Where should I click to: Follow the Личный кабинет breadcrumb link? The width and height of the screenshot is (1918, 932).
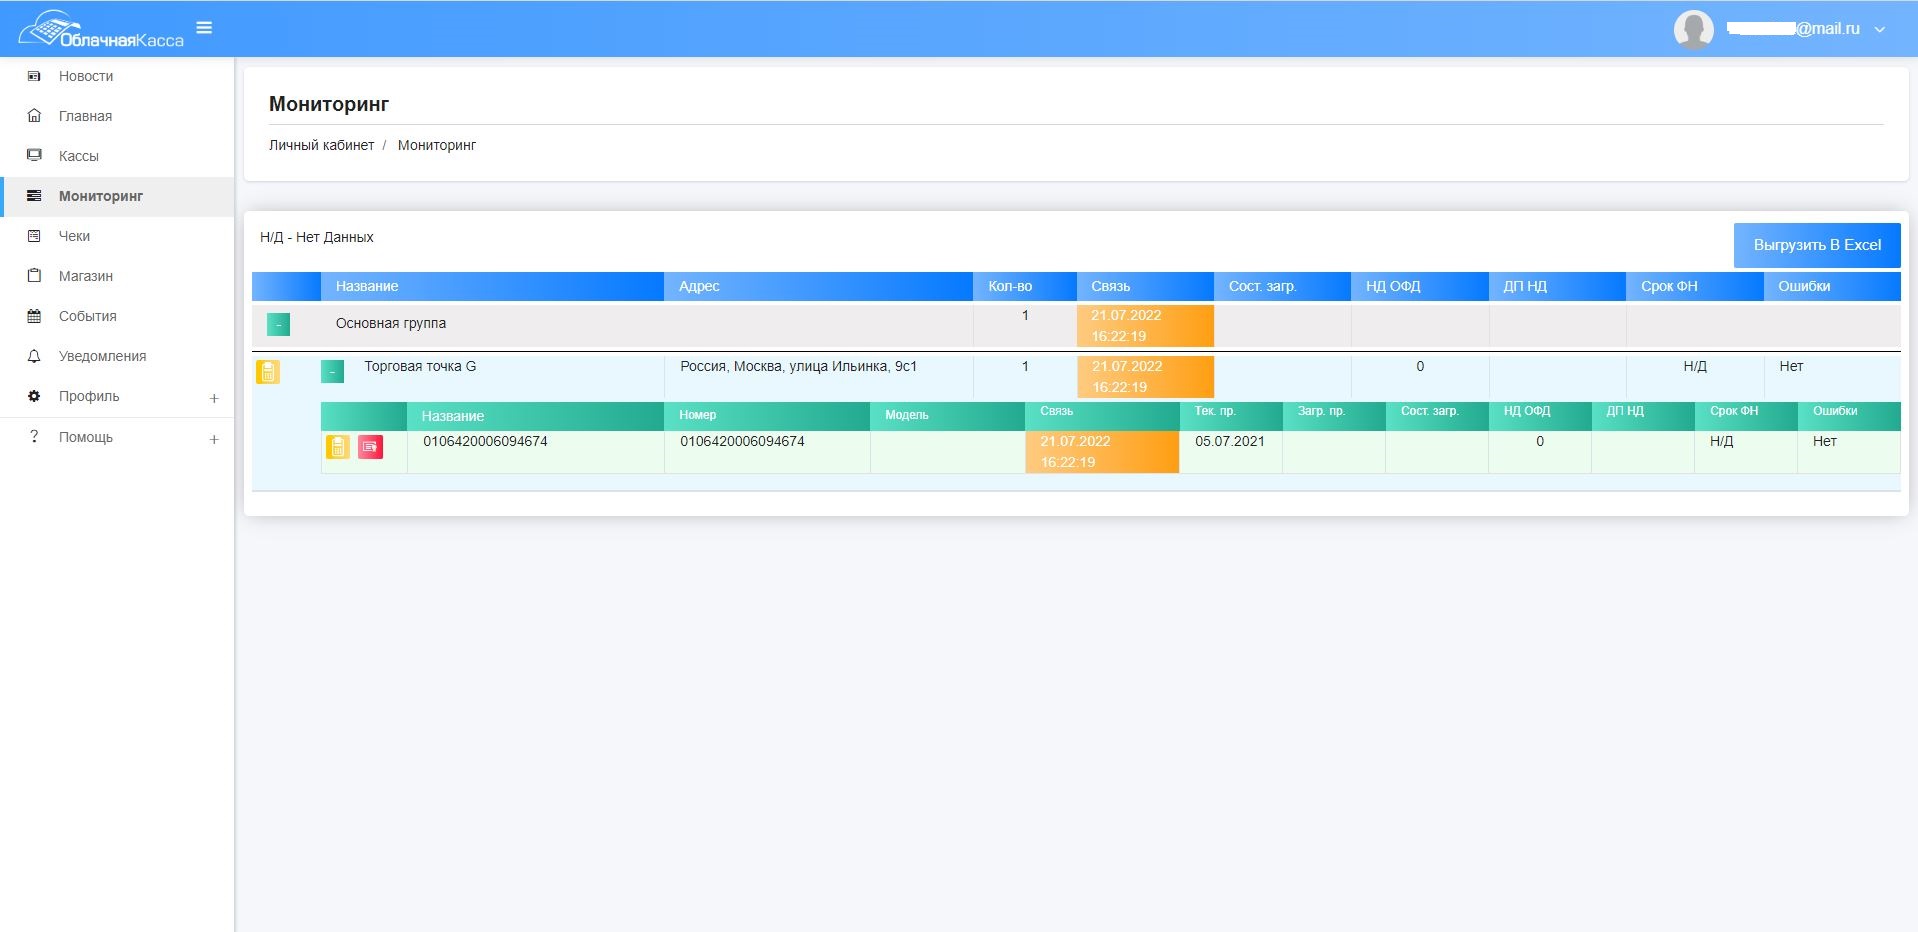[321, 145]
